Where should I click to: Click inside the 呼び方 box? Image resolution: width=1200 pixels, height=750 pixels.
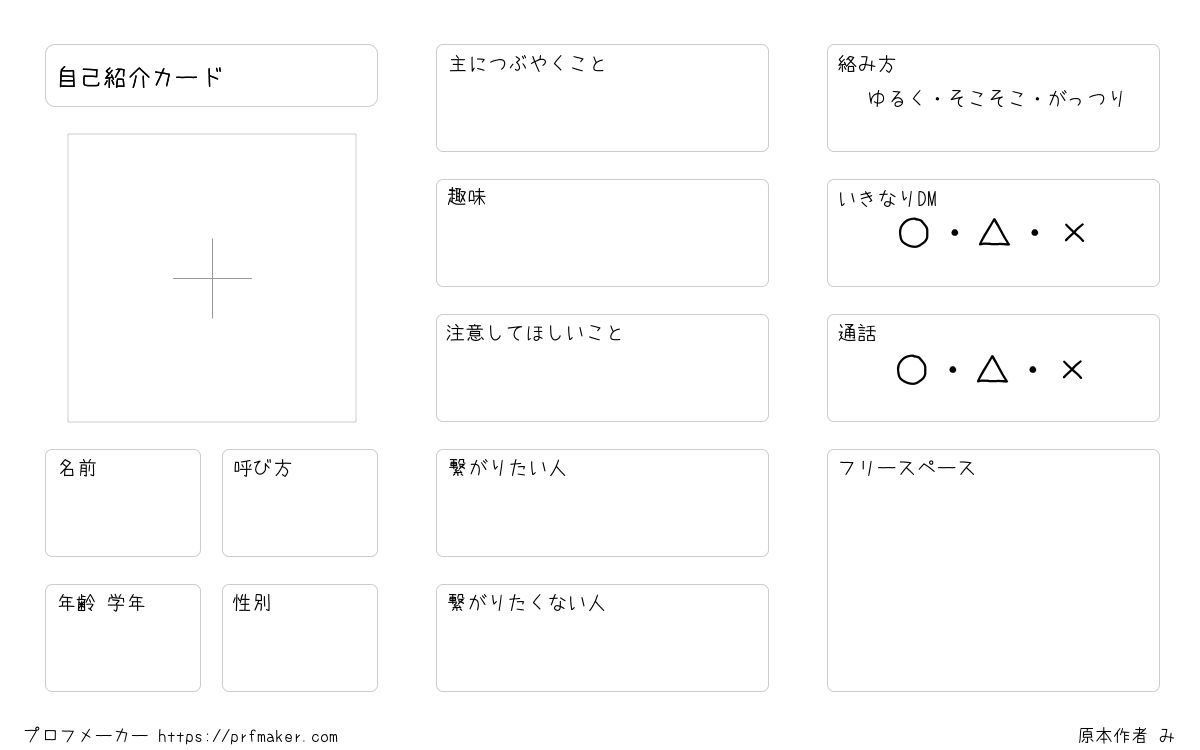coord(300,503)
